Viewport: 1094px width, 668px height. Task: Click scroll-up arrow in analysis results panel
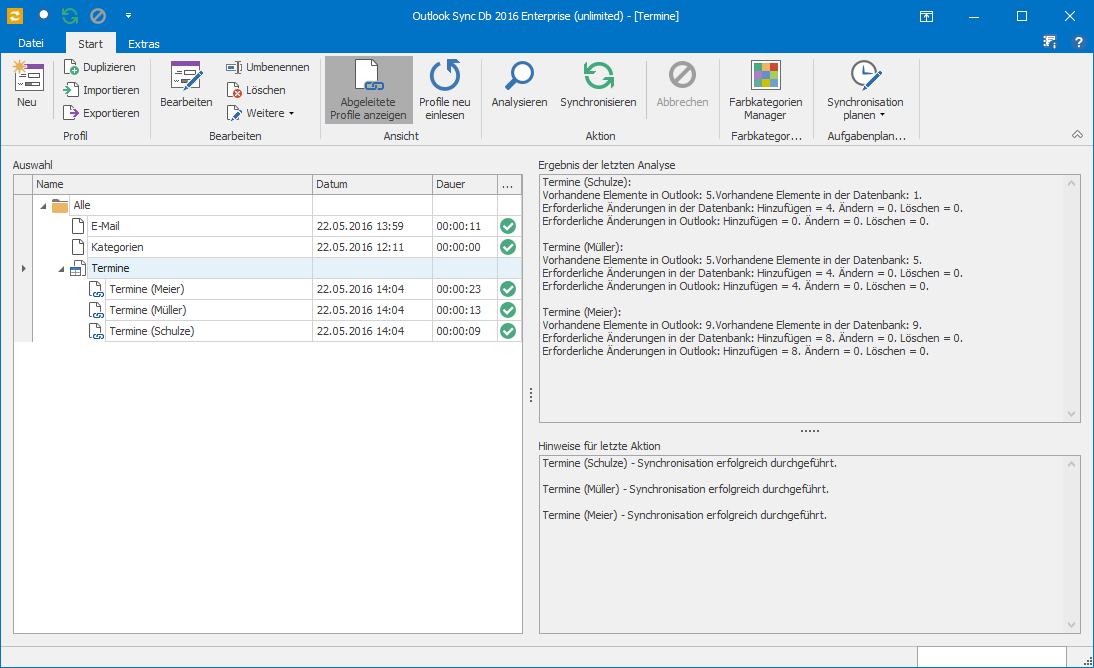click(1072, 183)
